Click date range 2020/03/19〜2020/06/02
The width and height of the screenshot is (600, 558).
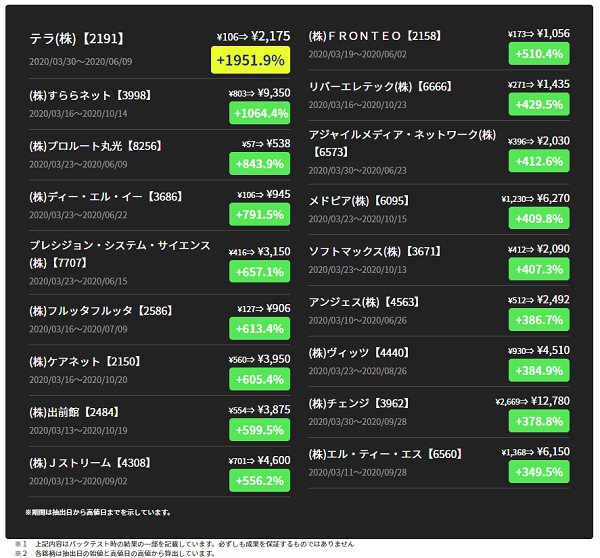click(358, 54)
